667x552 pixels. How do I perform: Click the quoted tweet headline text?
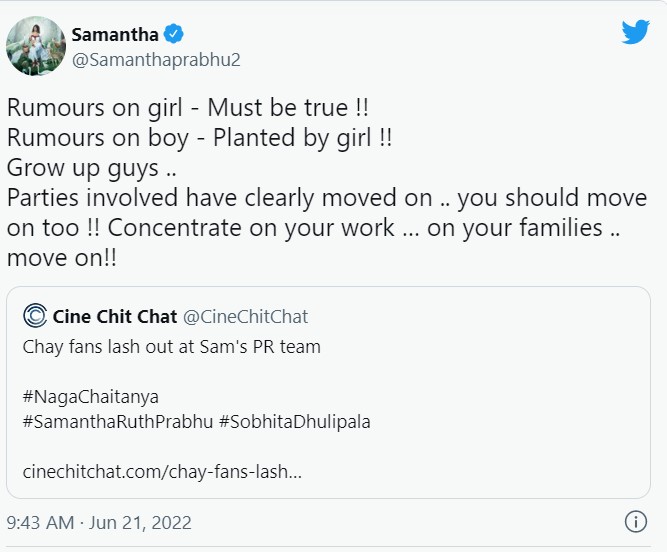coord(171,347)
